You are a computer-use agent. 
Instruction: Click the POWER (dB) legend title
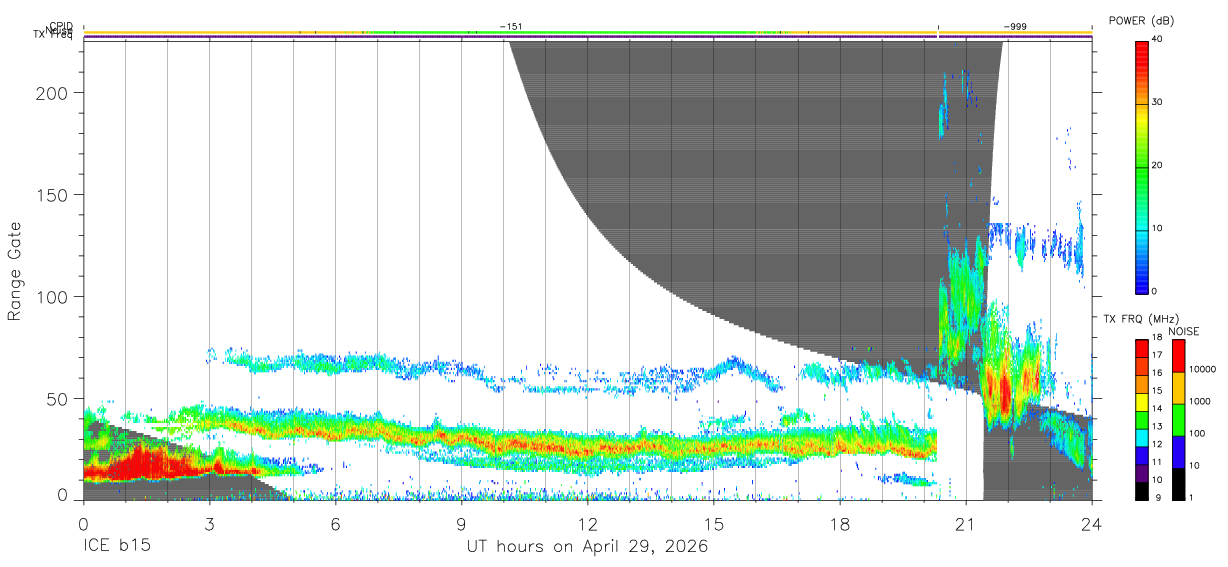[x=1142, y=21]
